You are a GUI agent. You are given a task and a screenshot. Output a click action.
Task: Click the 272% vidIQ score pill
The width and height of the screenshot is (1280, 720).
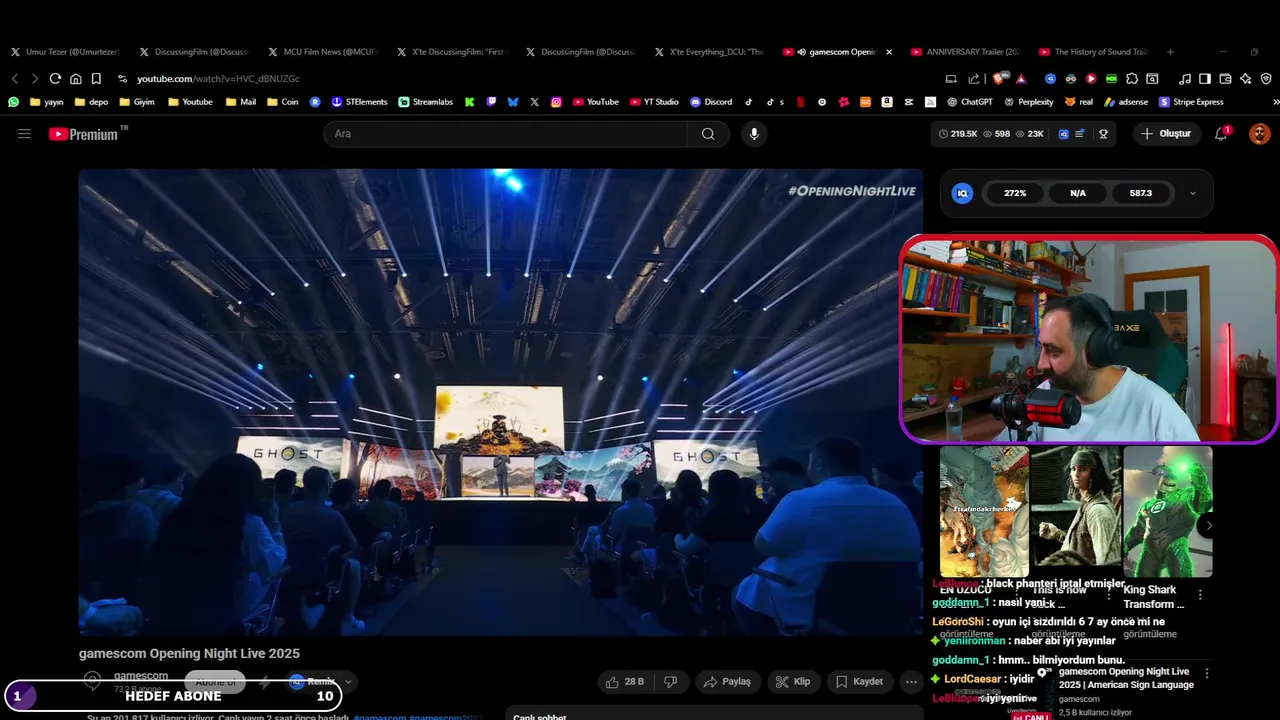pyautogui.click(x=1015, y=193)
